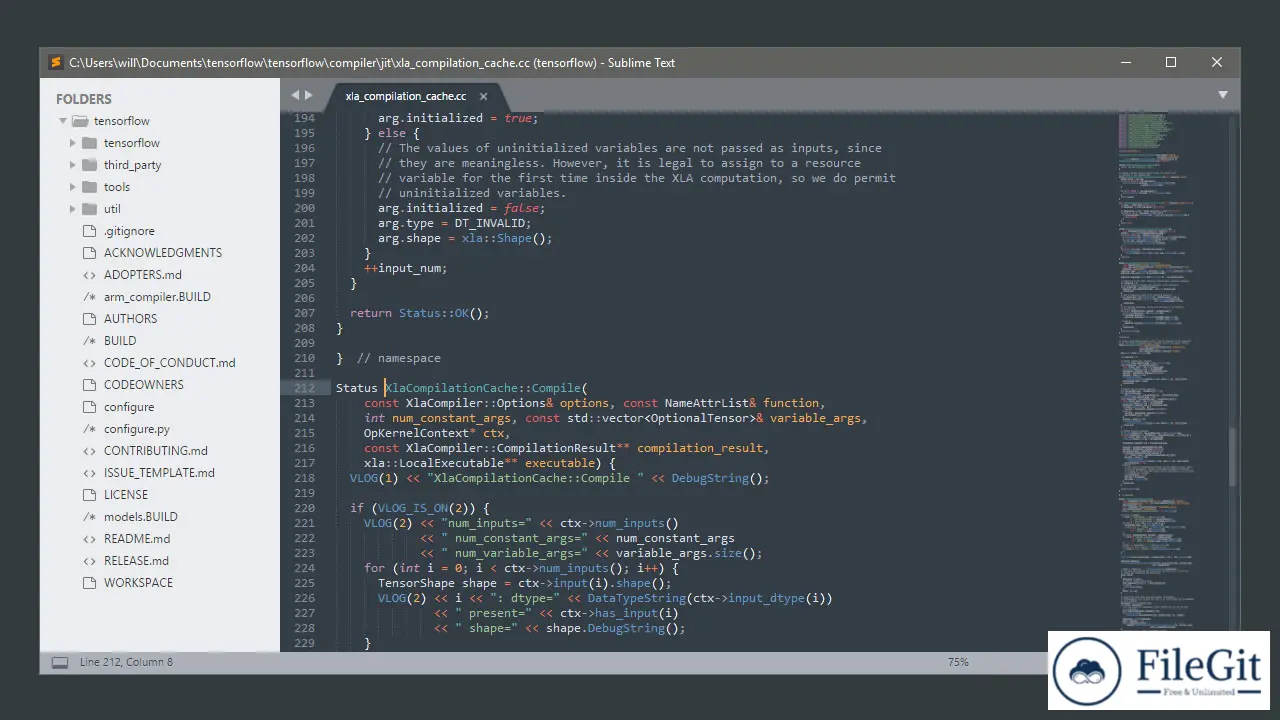Click 'if (VLOG_IS_ON(2)) {' on line 220
Viewport: 1280px width, 720px height.
point(420,508)
